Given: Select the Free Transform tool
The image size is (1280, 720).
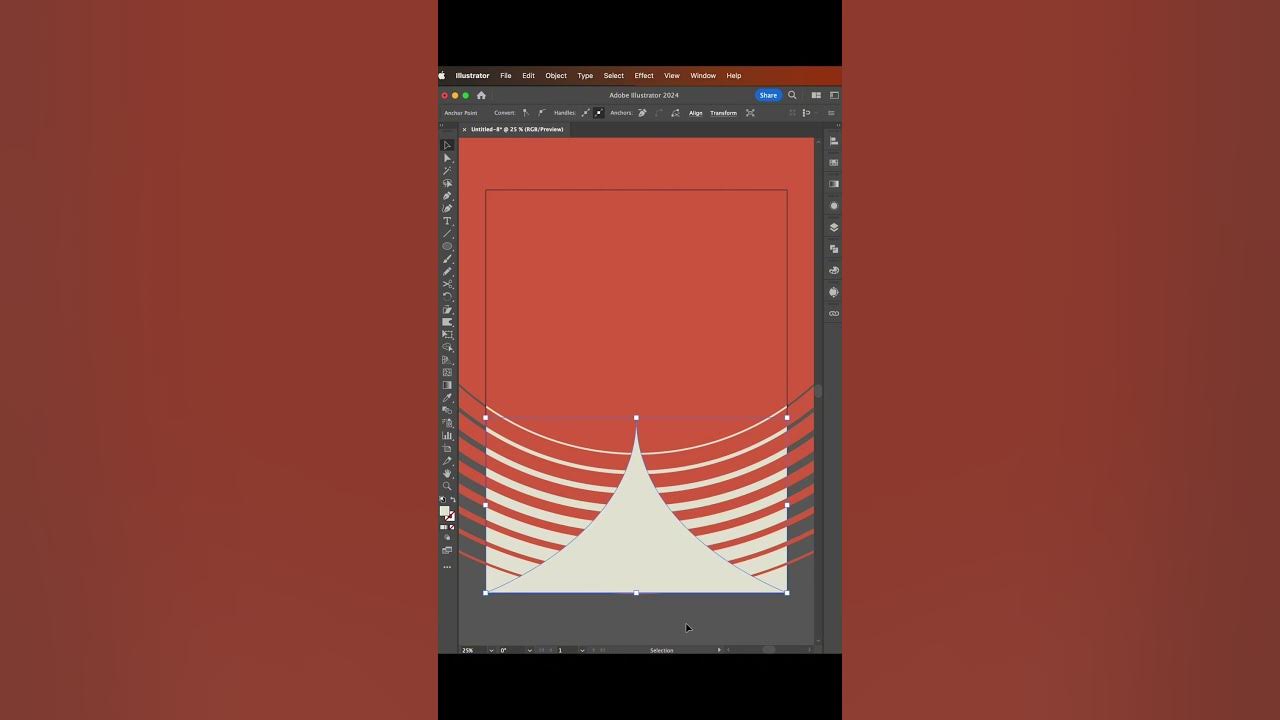Looking at the screenshot, I should click(447, 334).
